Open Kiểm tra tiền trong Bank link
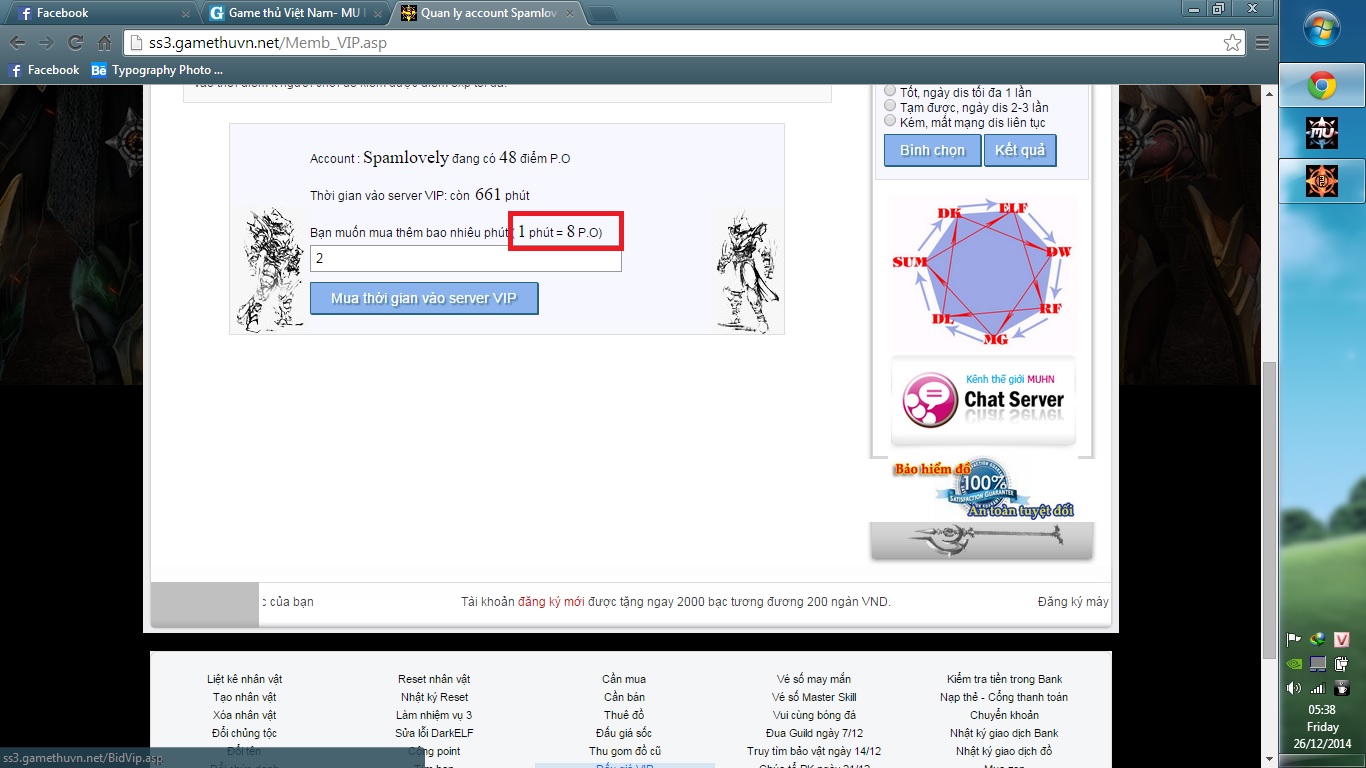This screenshot has width=1366, height=768. [x=1004, y=679]
